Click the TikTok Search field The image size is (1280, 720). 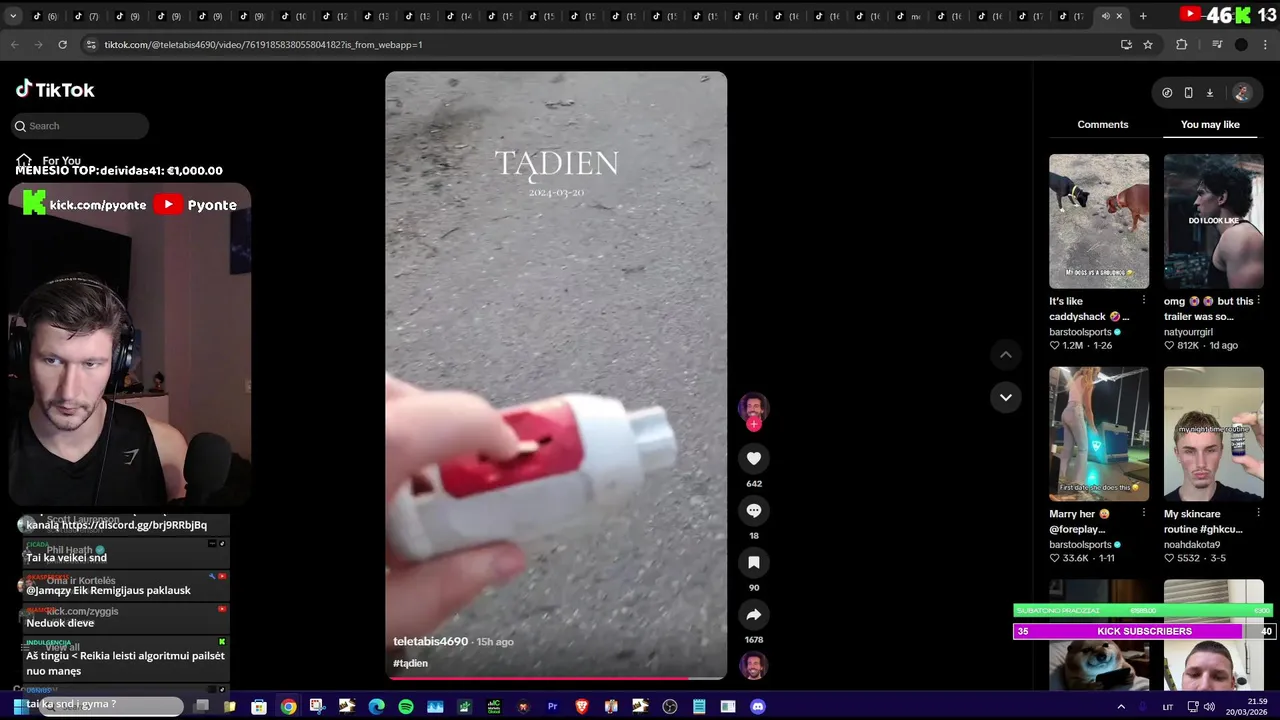tap(81, 126)
